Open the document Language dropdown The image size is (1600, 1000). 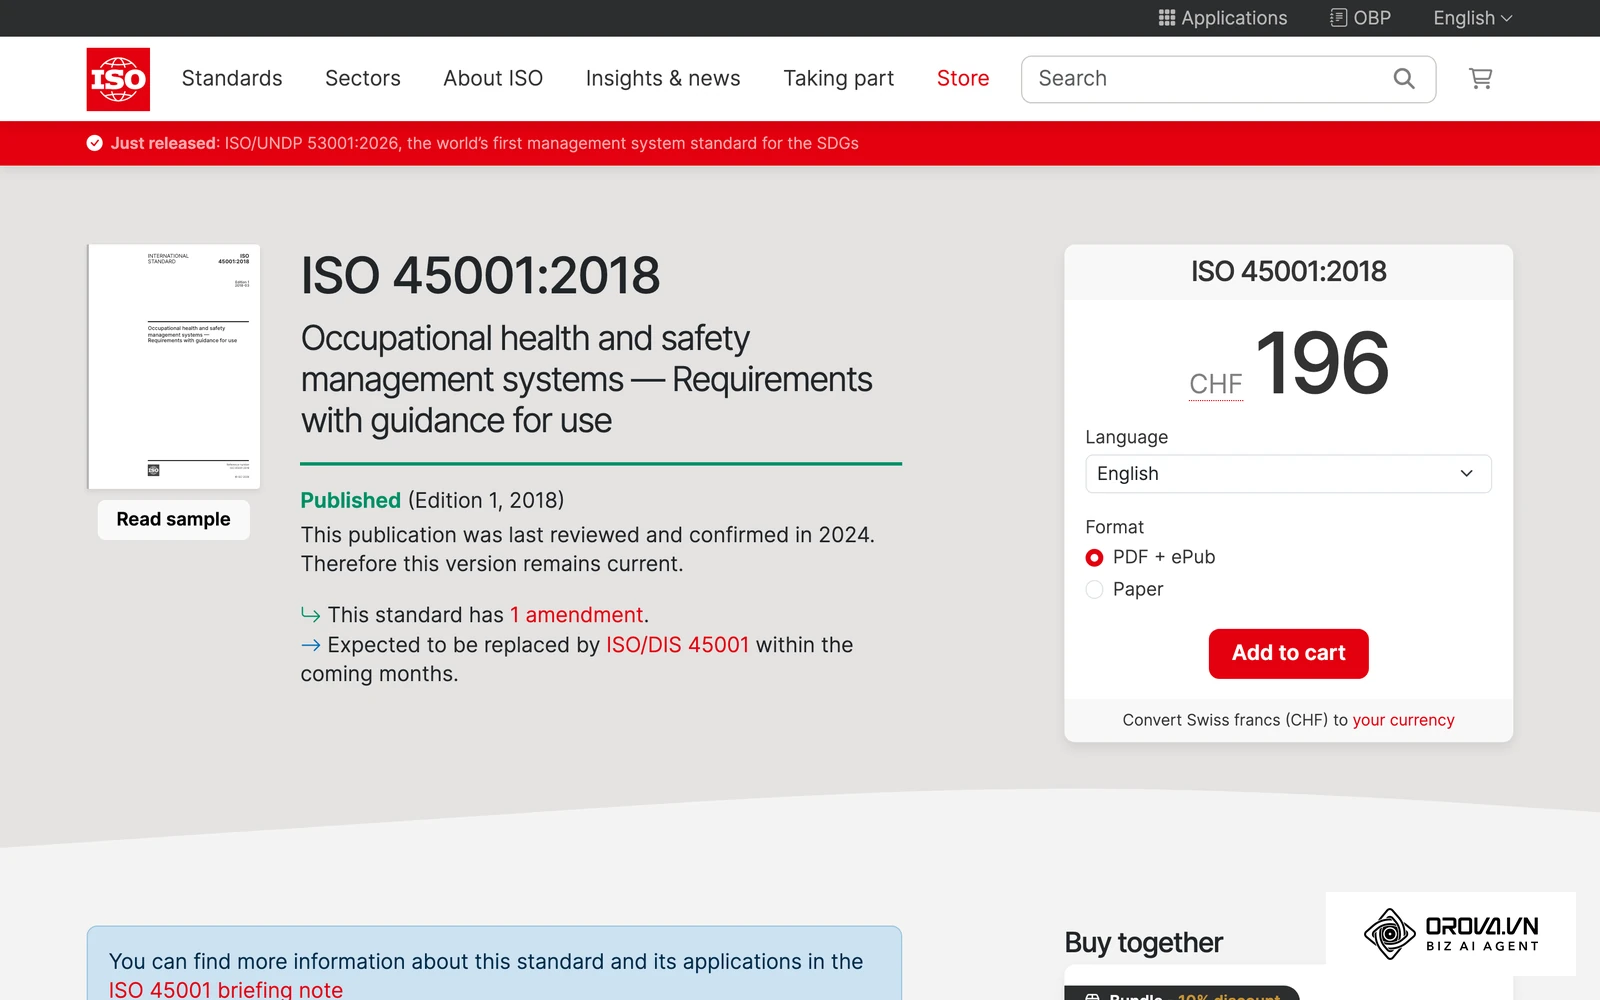pos(1288,474)
